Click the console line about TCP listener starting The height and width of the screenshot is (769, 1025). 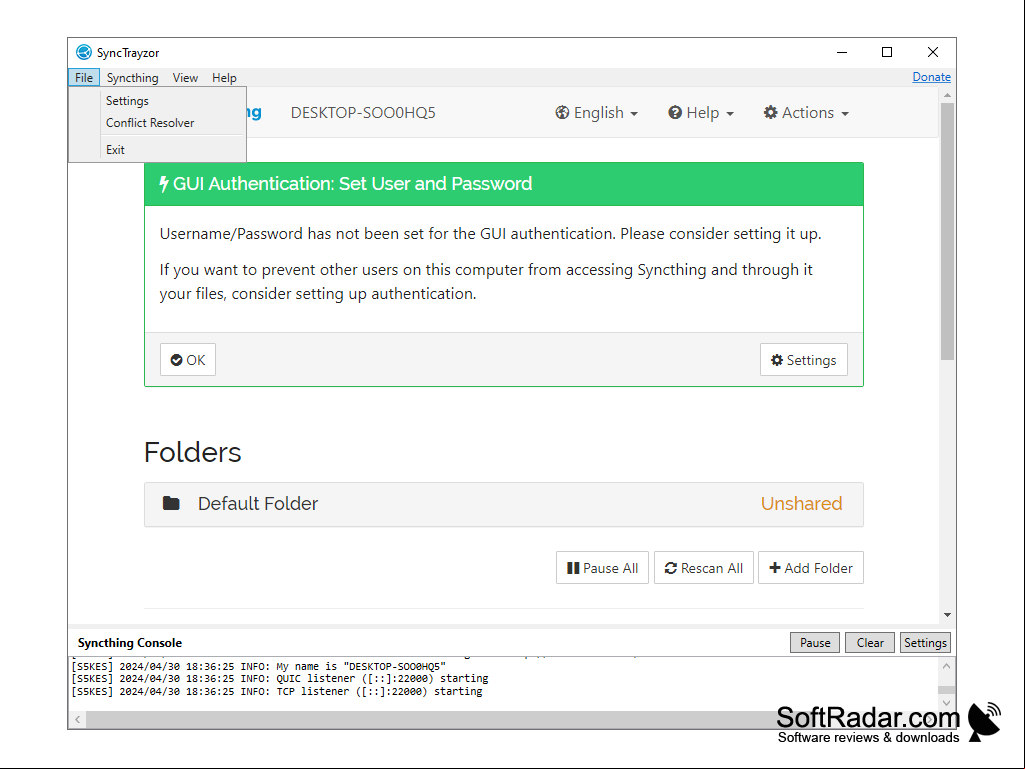[277, 691]
